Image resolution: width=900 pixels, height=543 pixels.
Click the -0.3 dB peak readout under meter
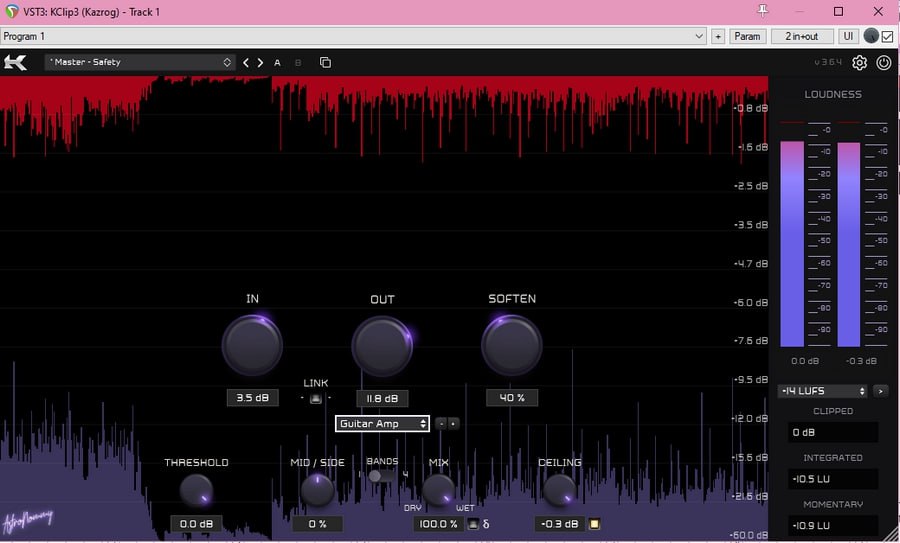click(x=862, y=361)
